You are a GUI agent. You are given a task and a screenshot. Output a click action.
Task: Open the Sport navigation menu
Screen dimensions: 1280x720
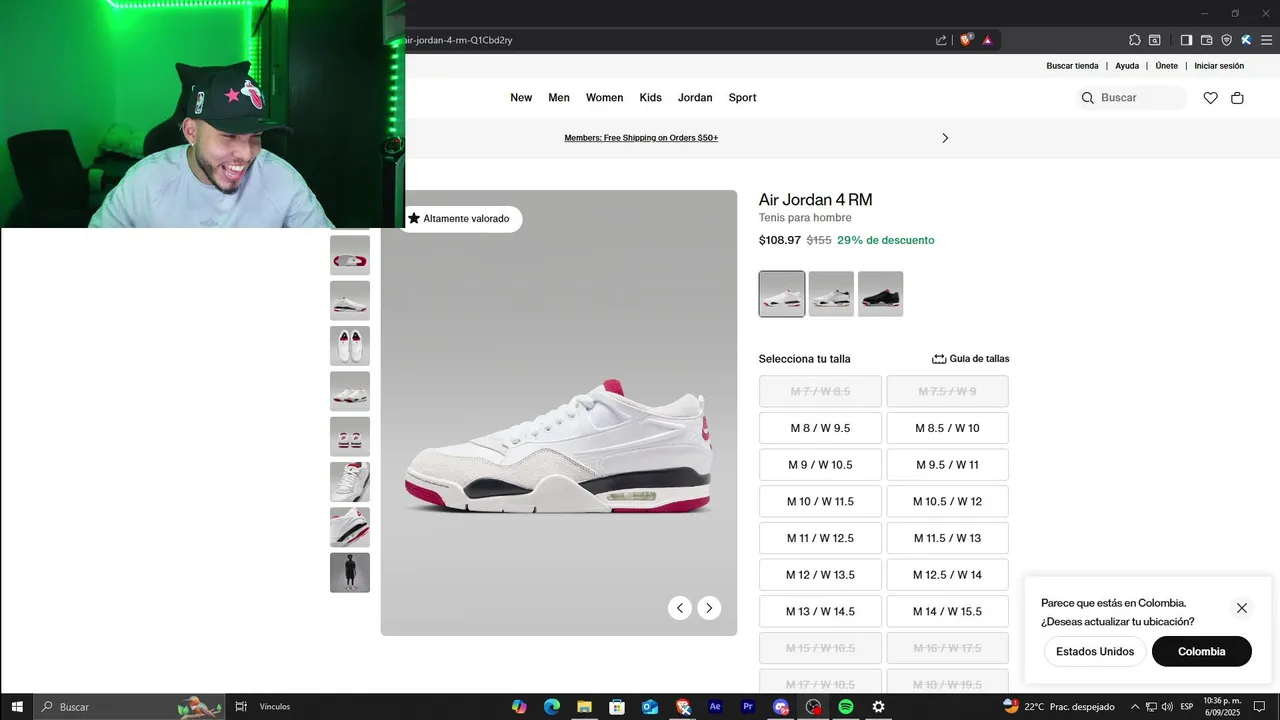(742, 98)
